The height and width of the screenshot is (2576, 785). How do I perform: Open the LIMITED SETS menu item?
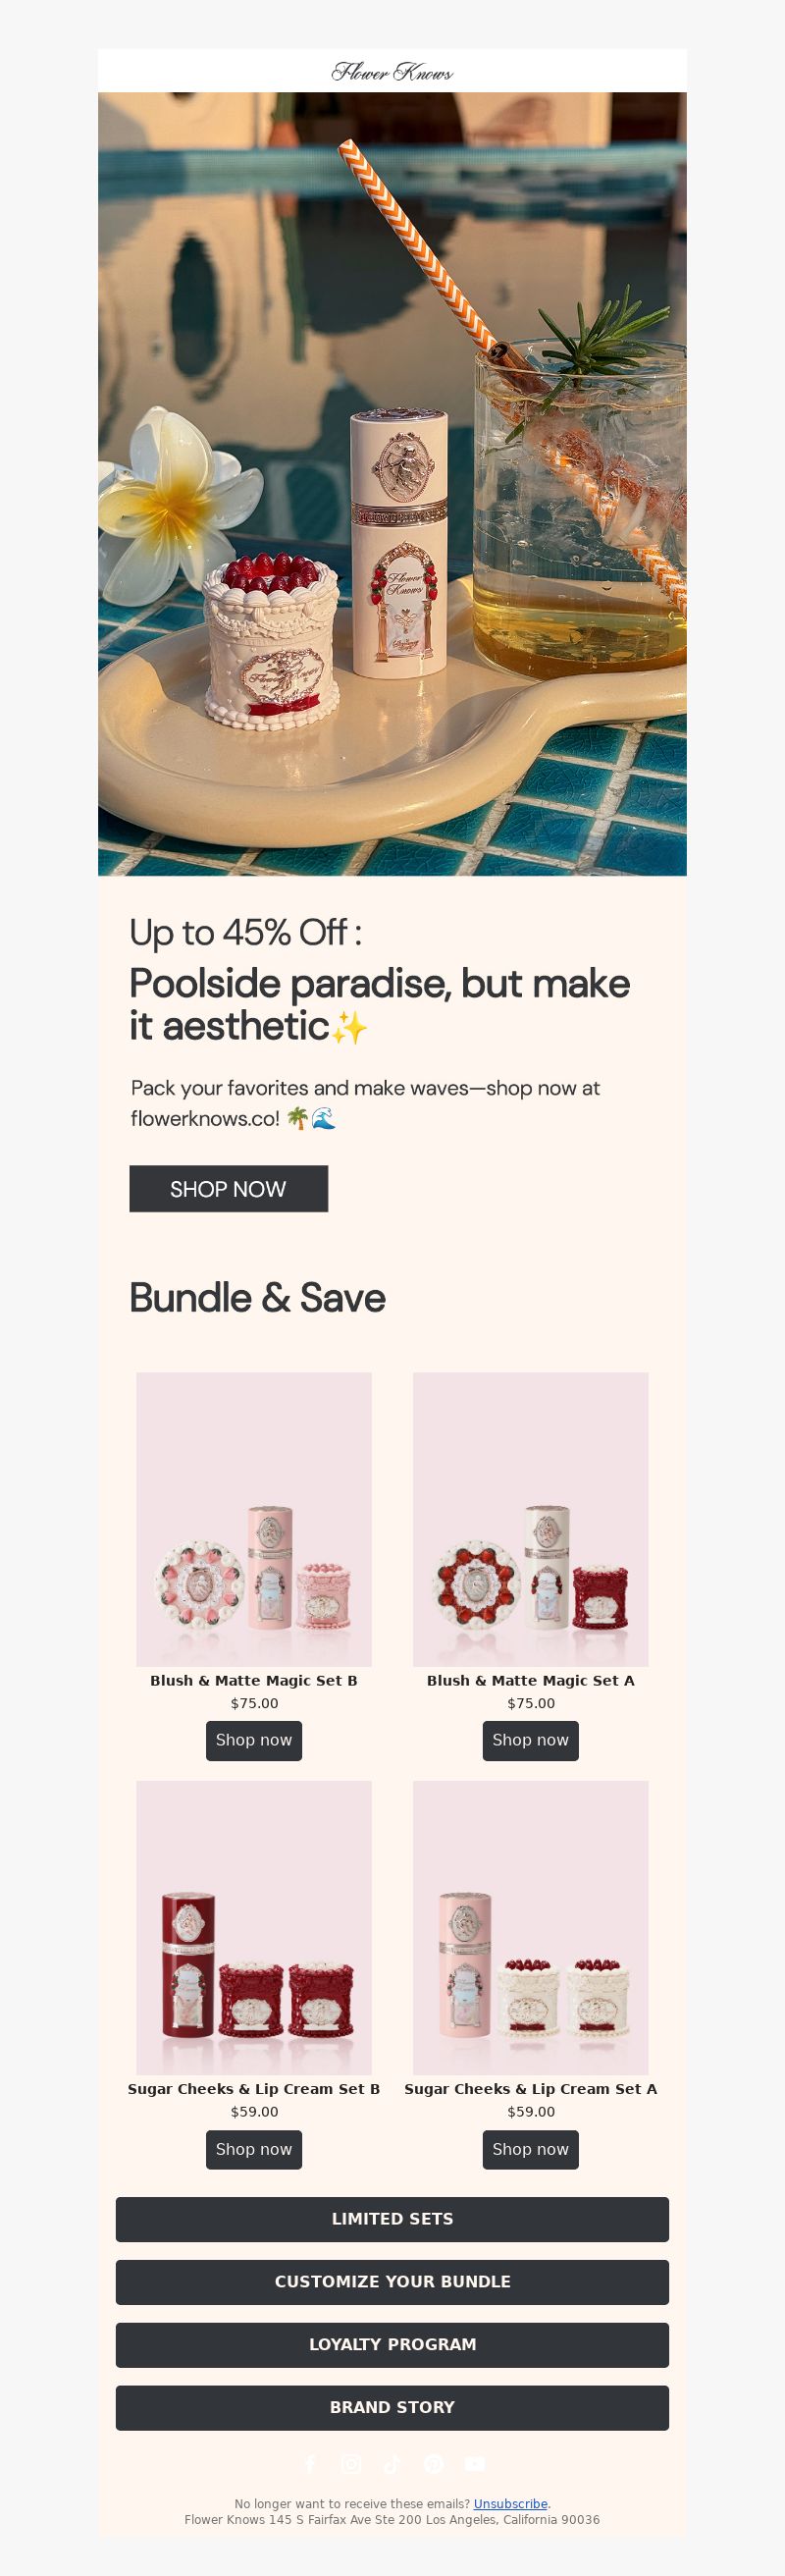[x=392, y=2219]
